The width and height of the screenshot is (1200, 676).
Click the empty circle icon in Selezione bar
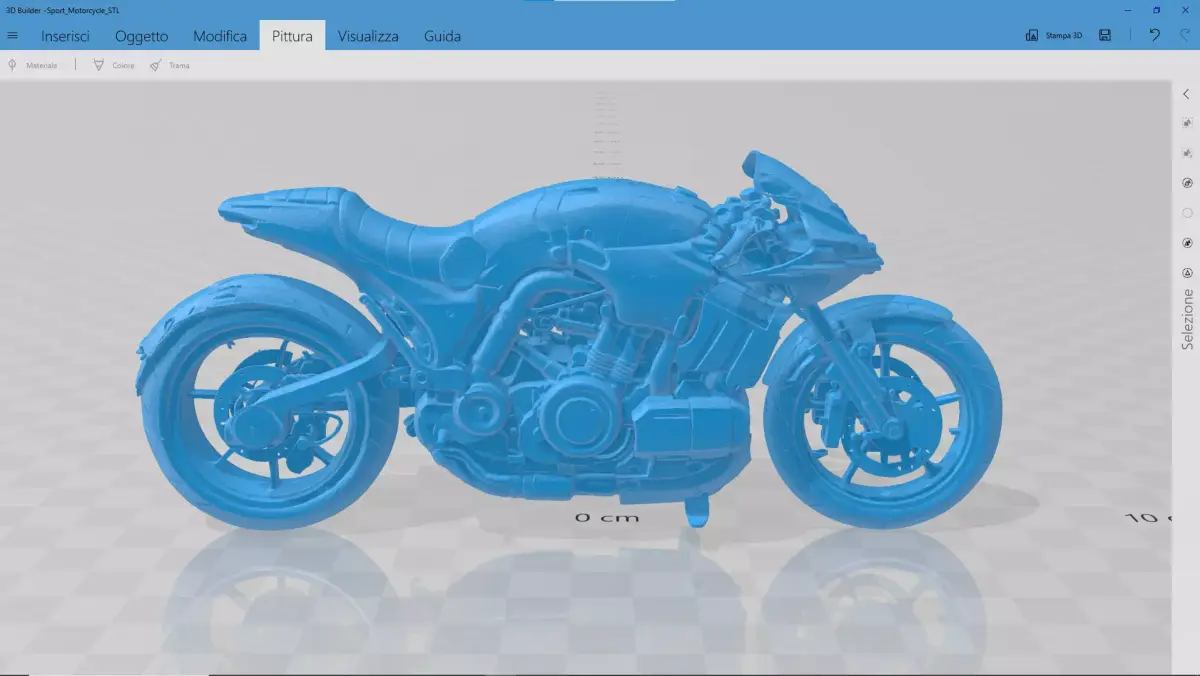click(1187, 213)
